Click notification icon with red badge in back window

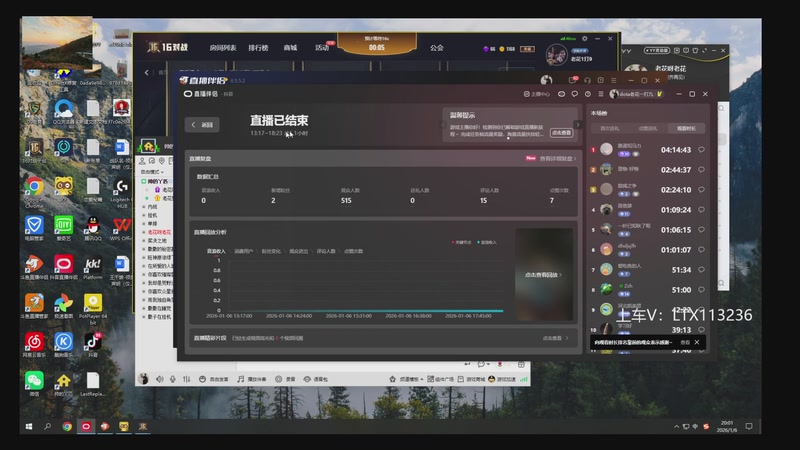(572, 80)
